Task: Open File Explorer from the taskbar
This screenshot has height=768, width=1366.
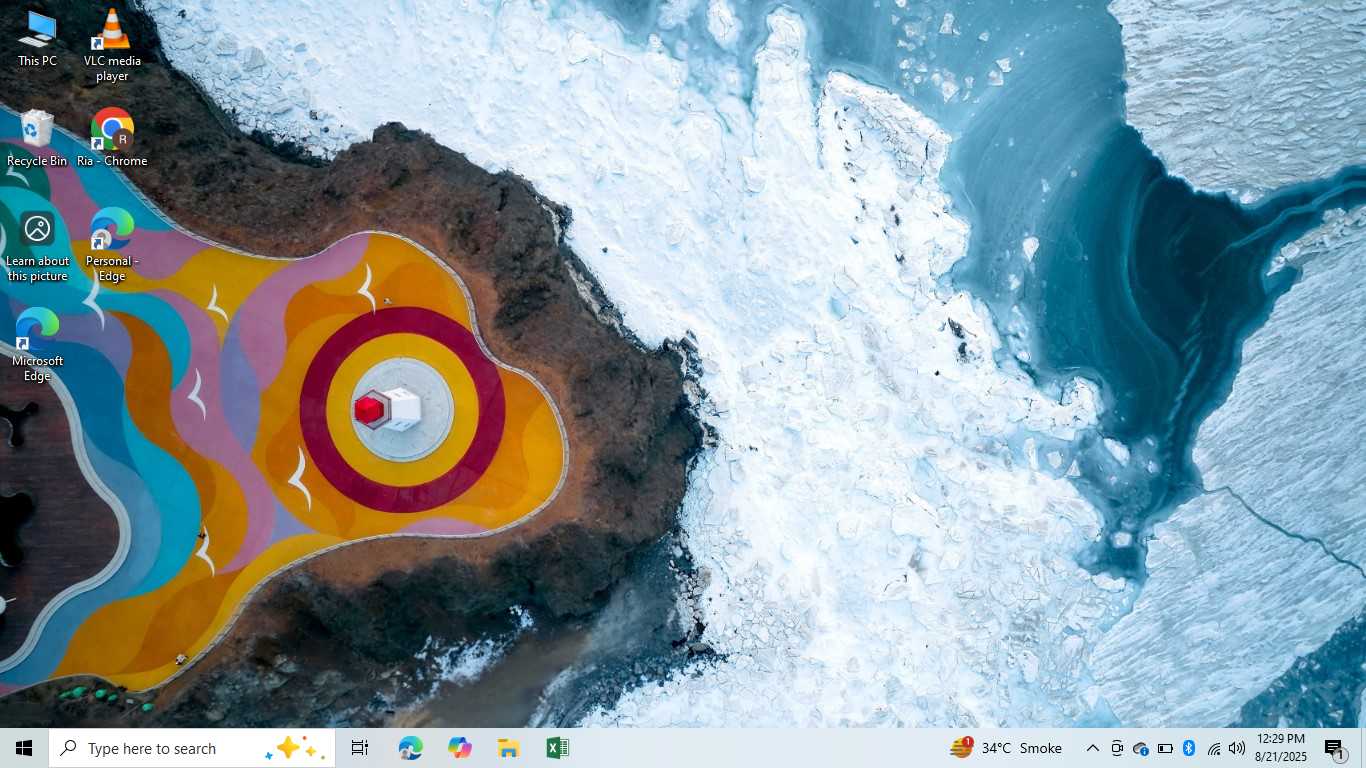Action: [508, 748]
